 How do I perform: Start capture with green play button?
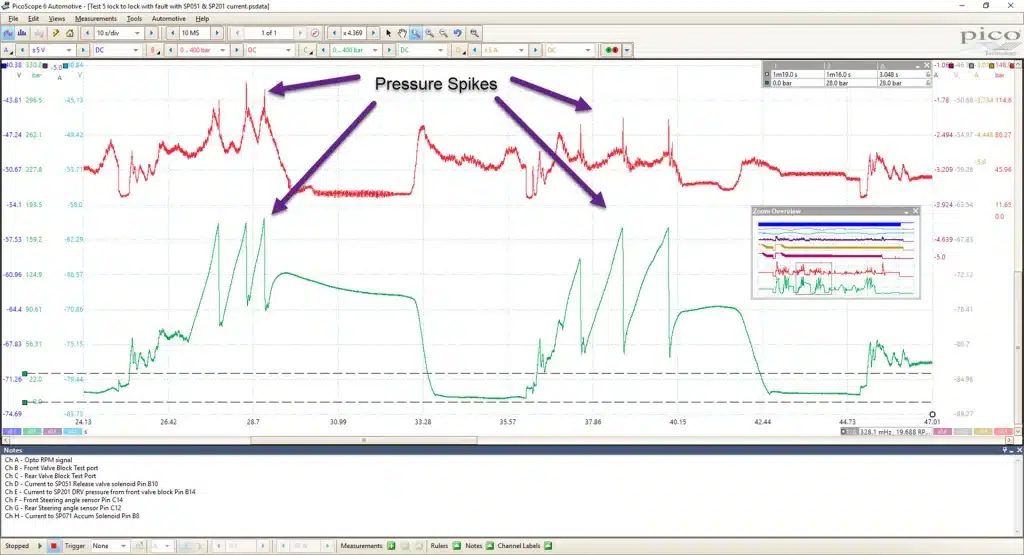coord(40,546)
